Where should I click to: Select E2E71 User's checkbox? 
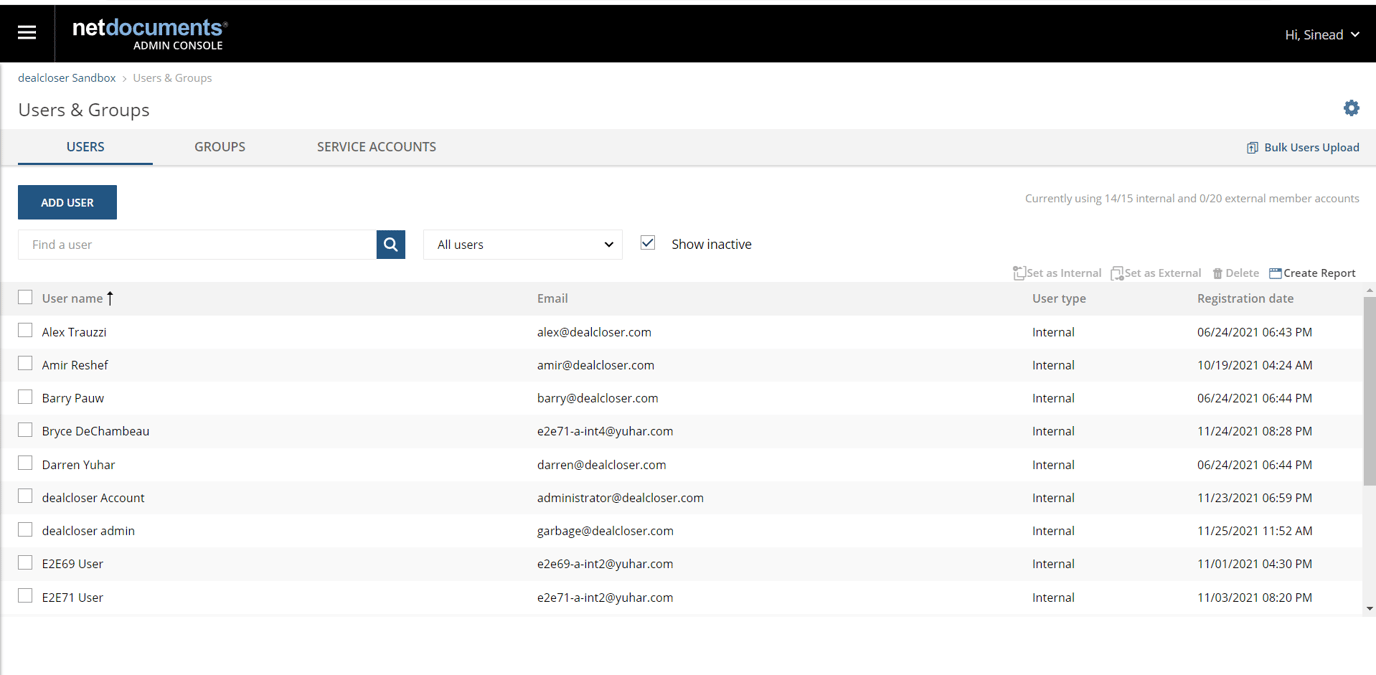tap(25, 596)
